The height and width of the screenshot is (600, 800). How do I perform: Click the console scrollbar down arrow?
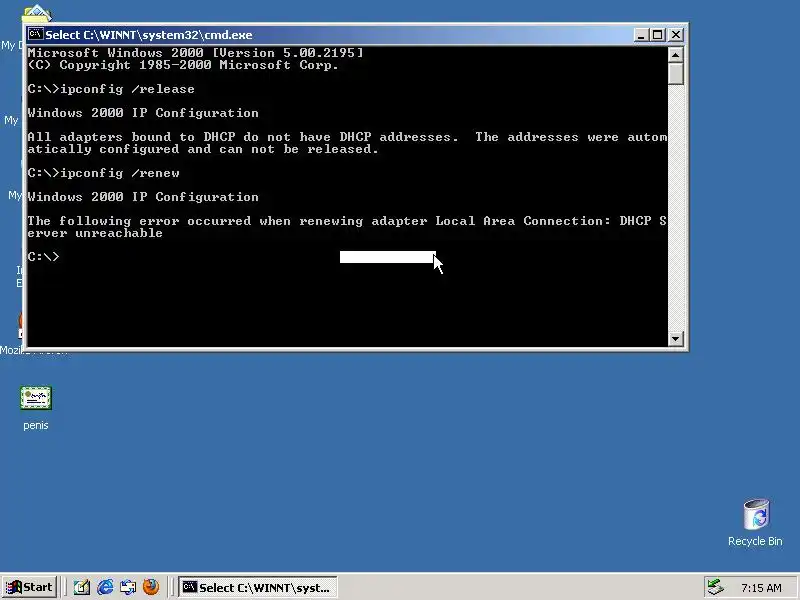(676, 338)
